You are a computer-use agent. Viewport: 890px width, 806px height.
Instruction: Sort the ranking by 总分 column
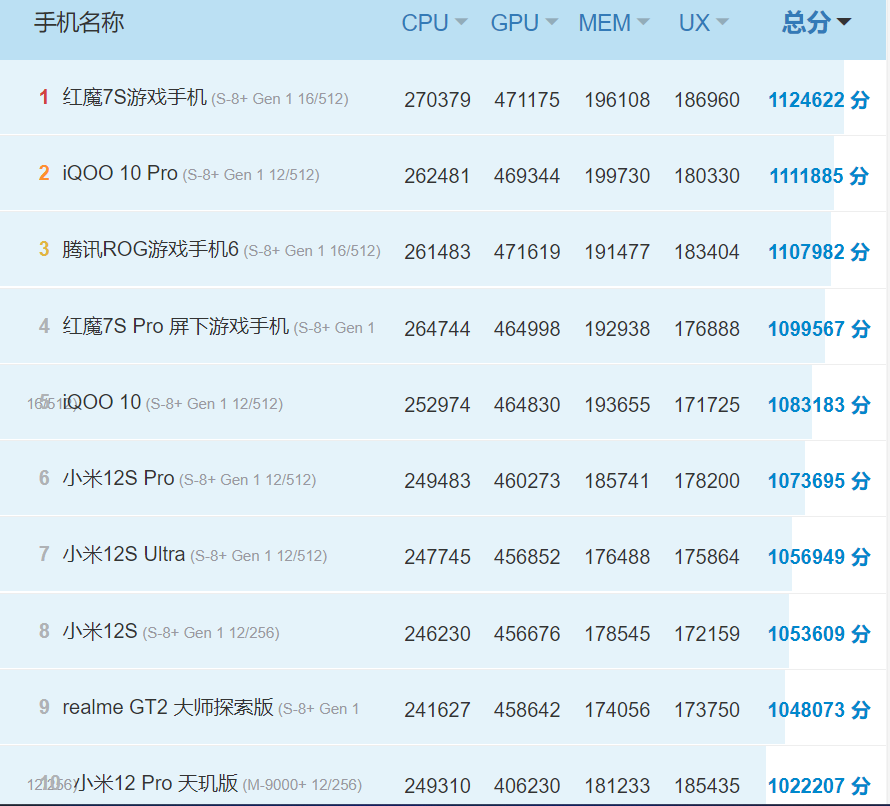pos(816,23)
